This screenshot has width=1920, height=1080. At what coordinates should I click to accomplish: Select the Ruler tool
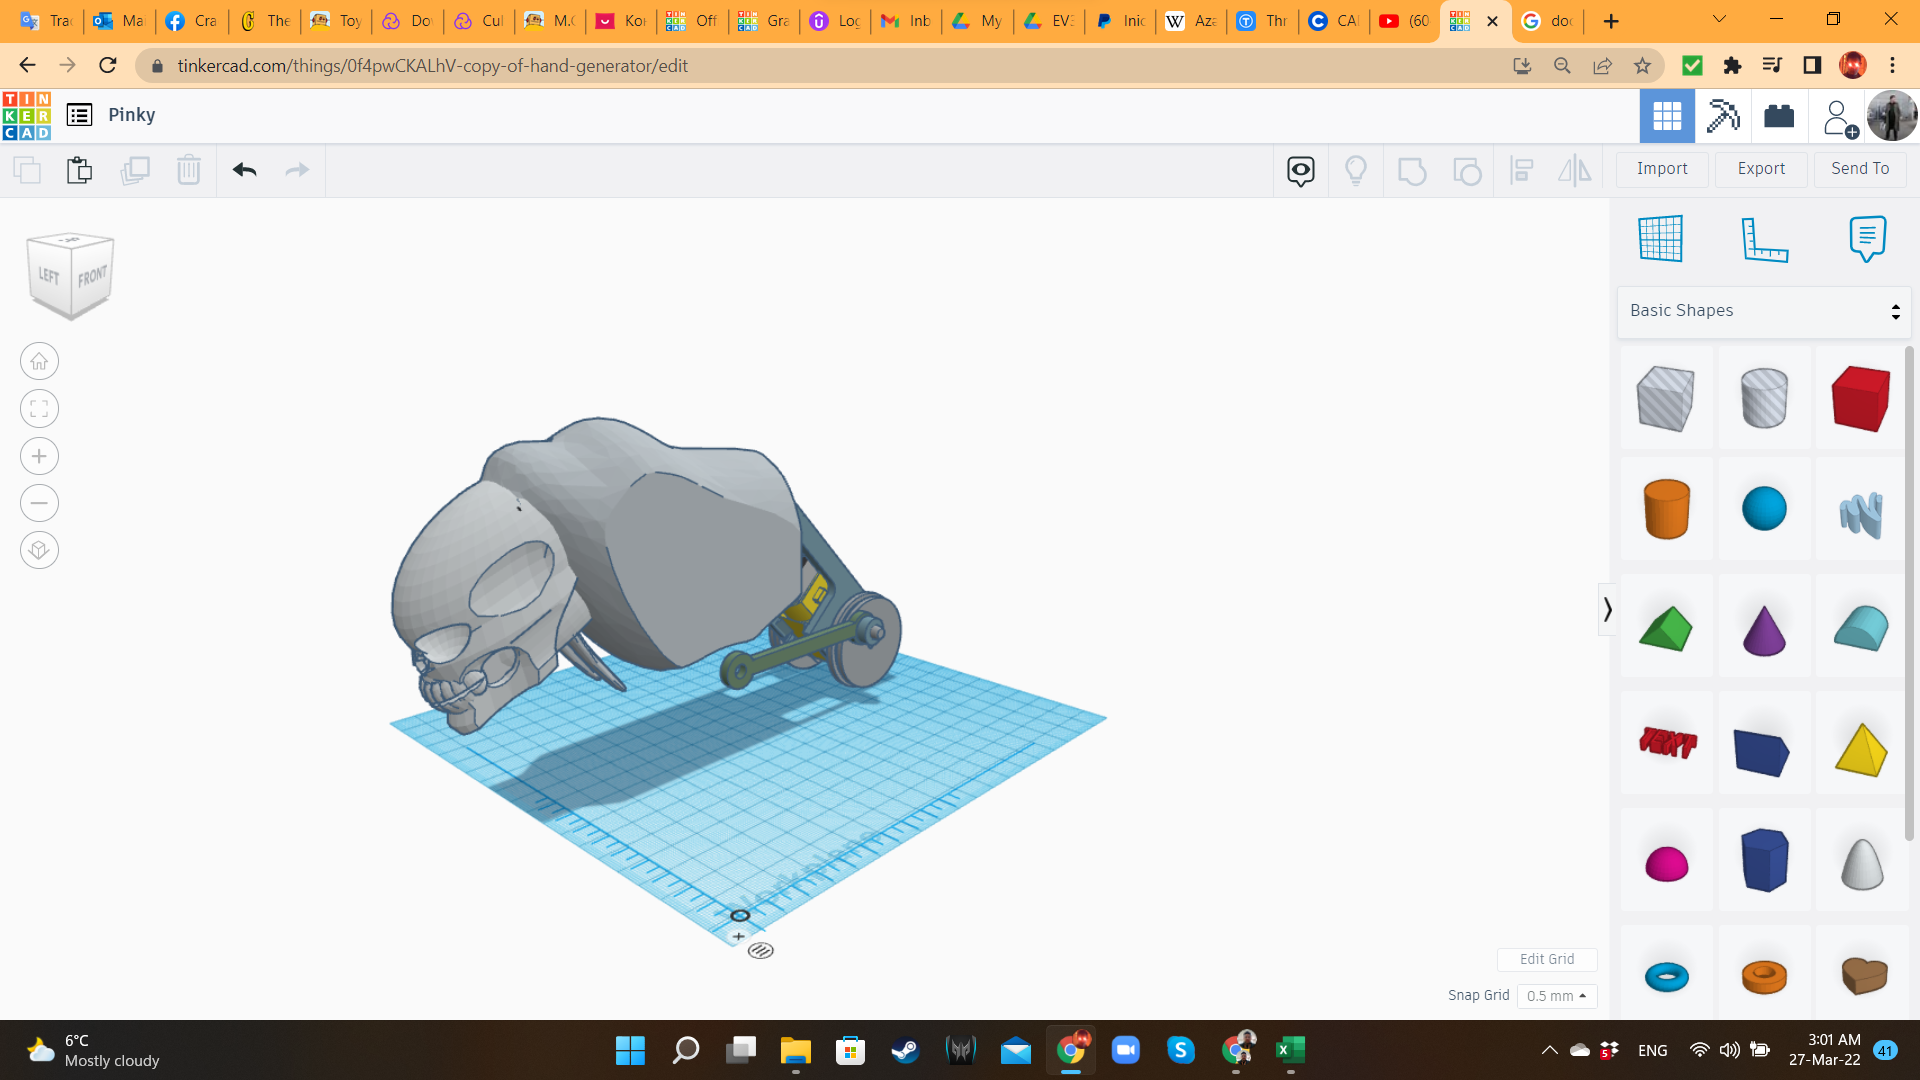[x=1764, y=239]
